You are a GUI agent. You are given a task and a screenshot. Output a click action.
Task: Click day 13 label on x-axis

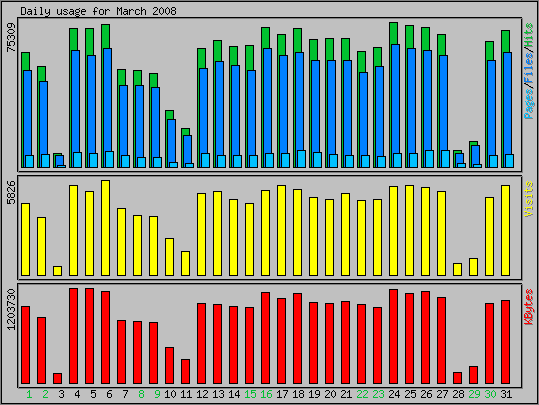[218, 394]
